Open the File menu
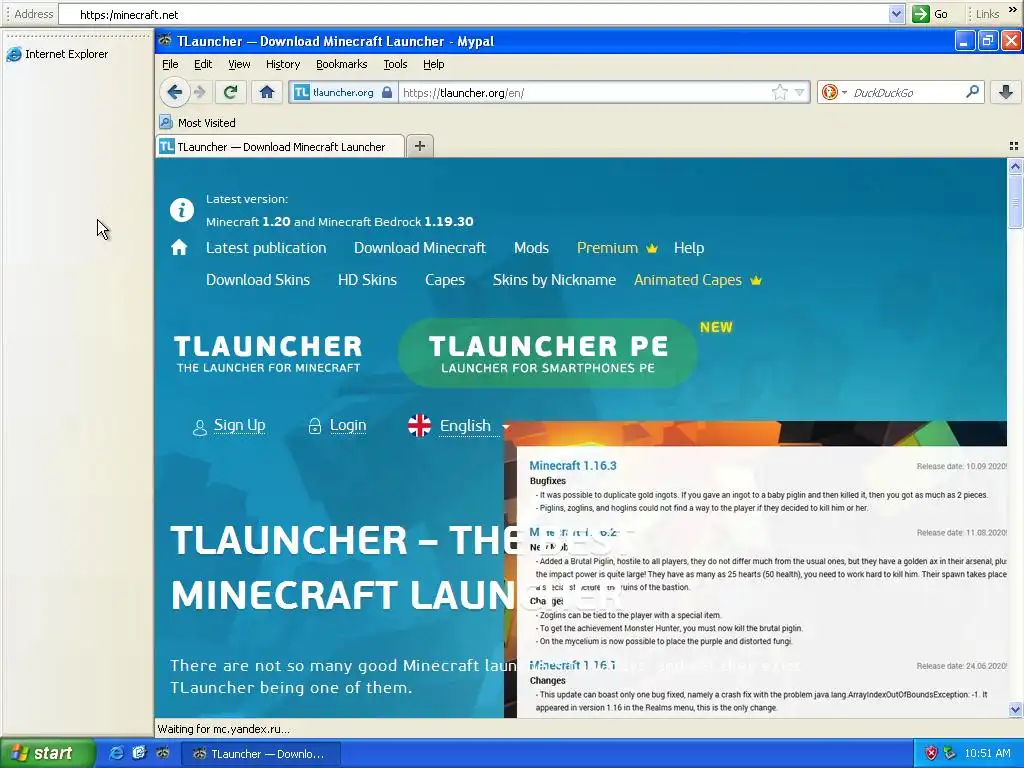 coord(170,64)
